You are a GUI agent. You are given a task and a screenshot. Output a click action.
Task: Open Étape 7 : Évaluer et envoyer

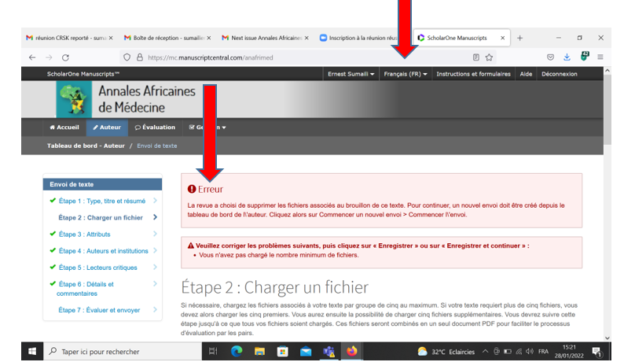[99, 310]
